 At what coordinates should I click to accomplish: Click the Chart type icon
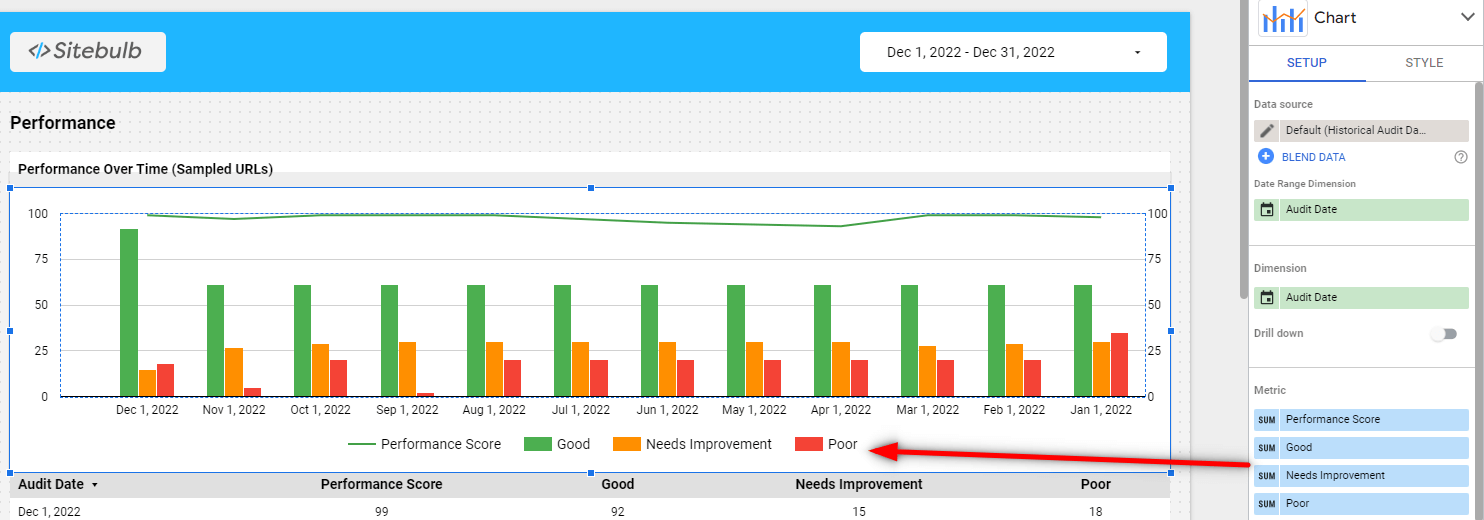click(1282, 18)
